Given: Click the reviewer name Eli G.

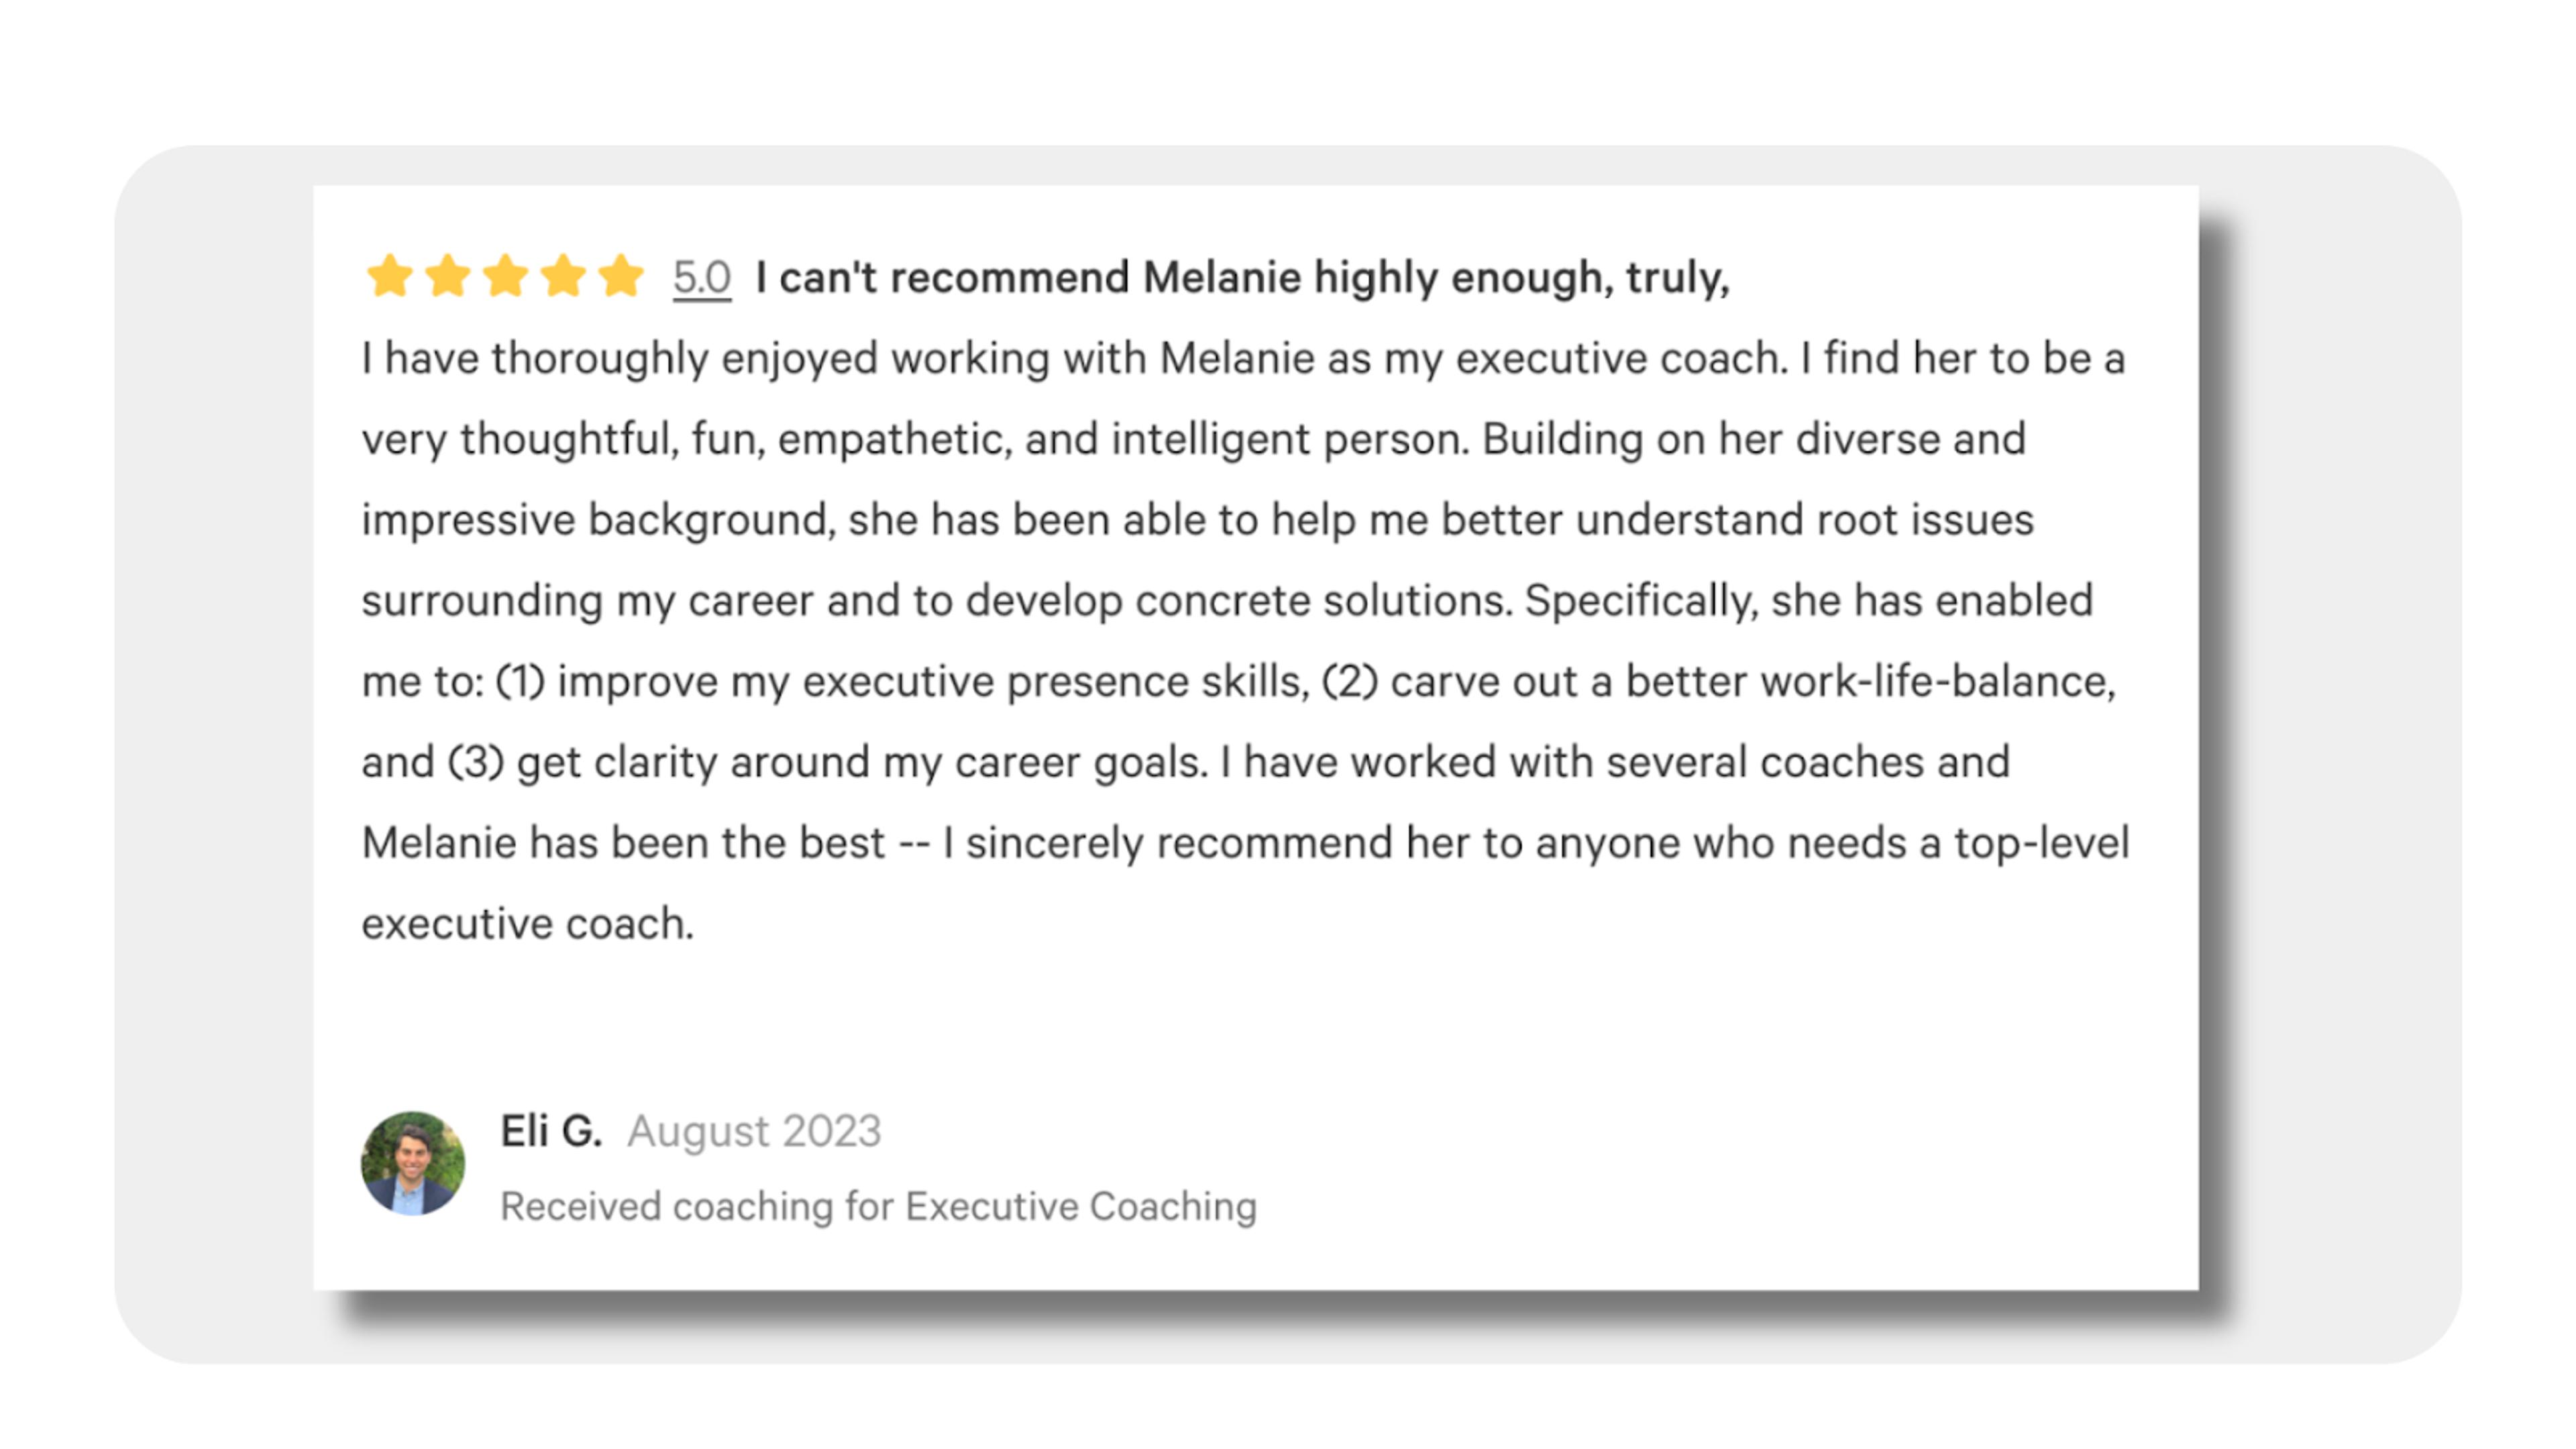Looking at the screenshot, I should 551,1131.
